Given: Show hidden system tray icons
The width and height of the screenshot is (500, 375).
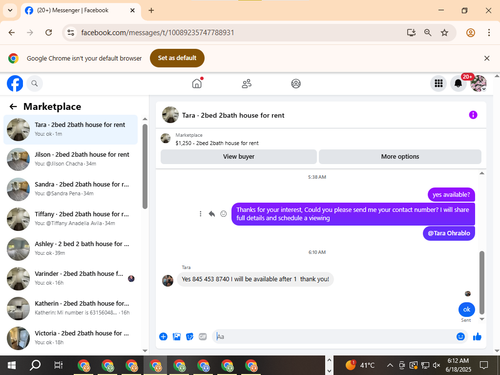Looking at the screenshot, I should pyautogui.click(x=390, y=366).
